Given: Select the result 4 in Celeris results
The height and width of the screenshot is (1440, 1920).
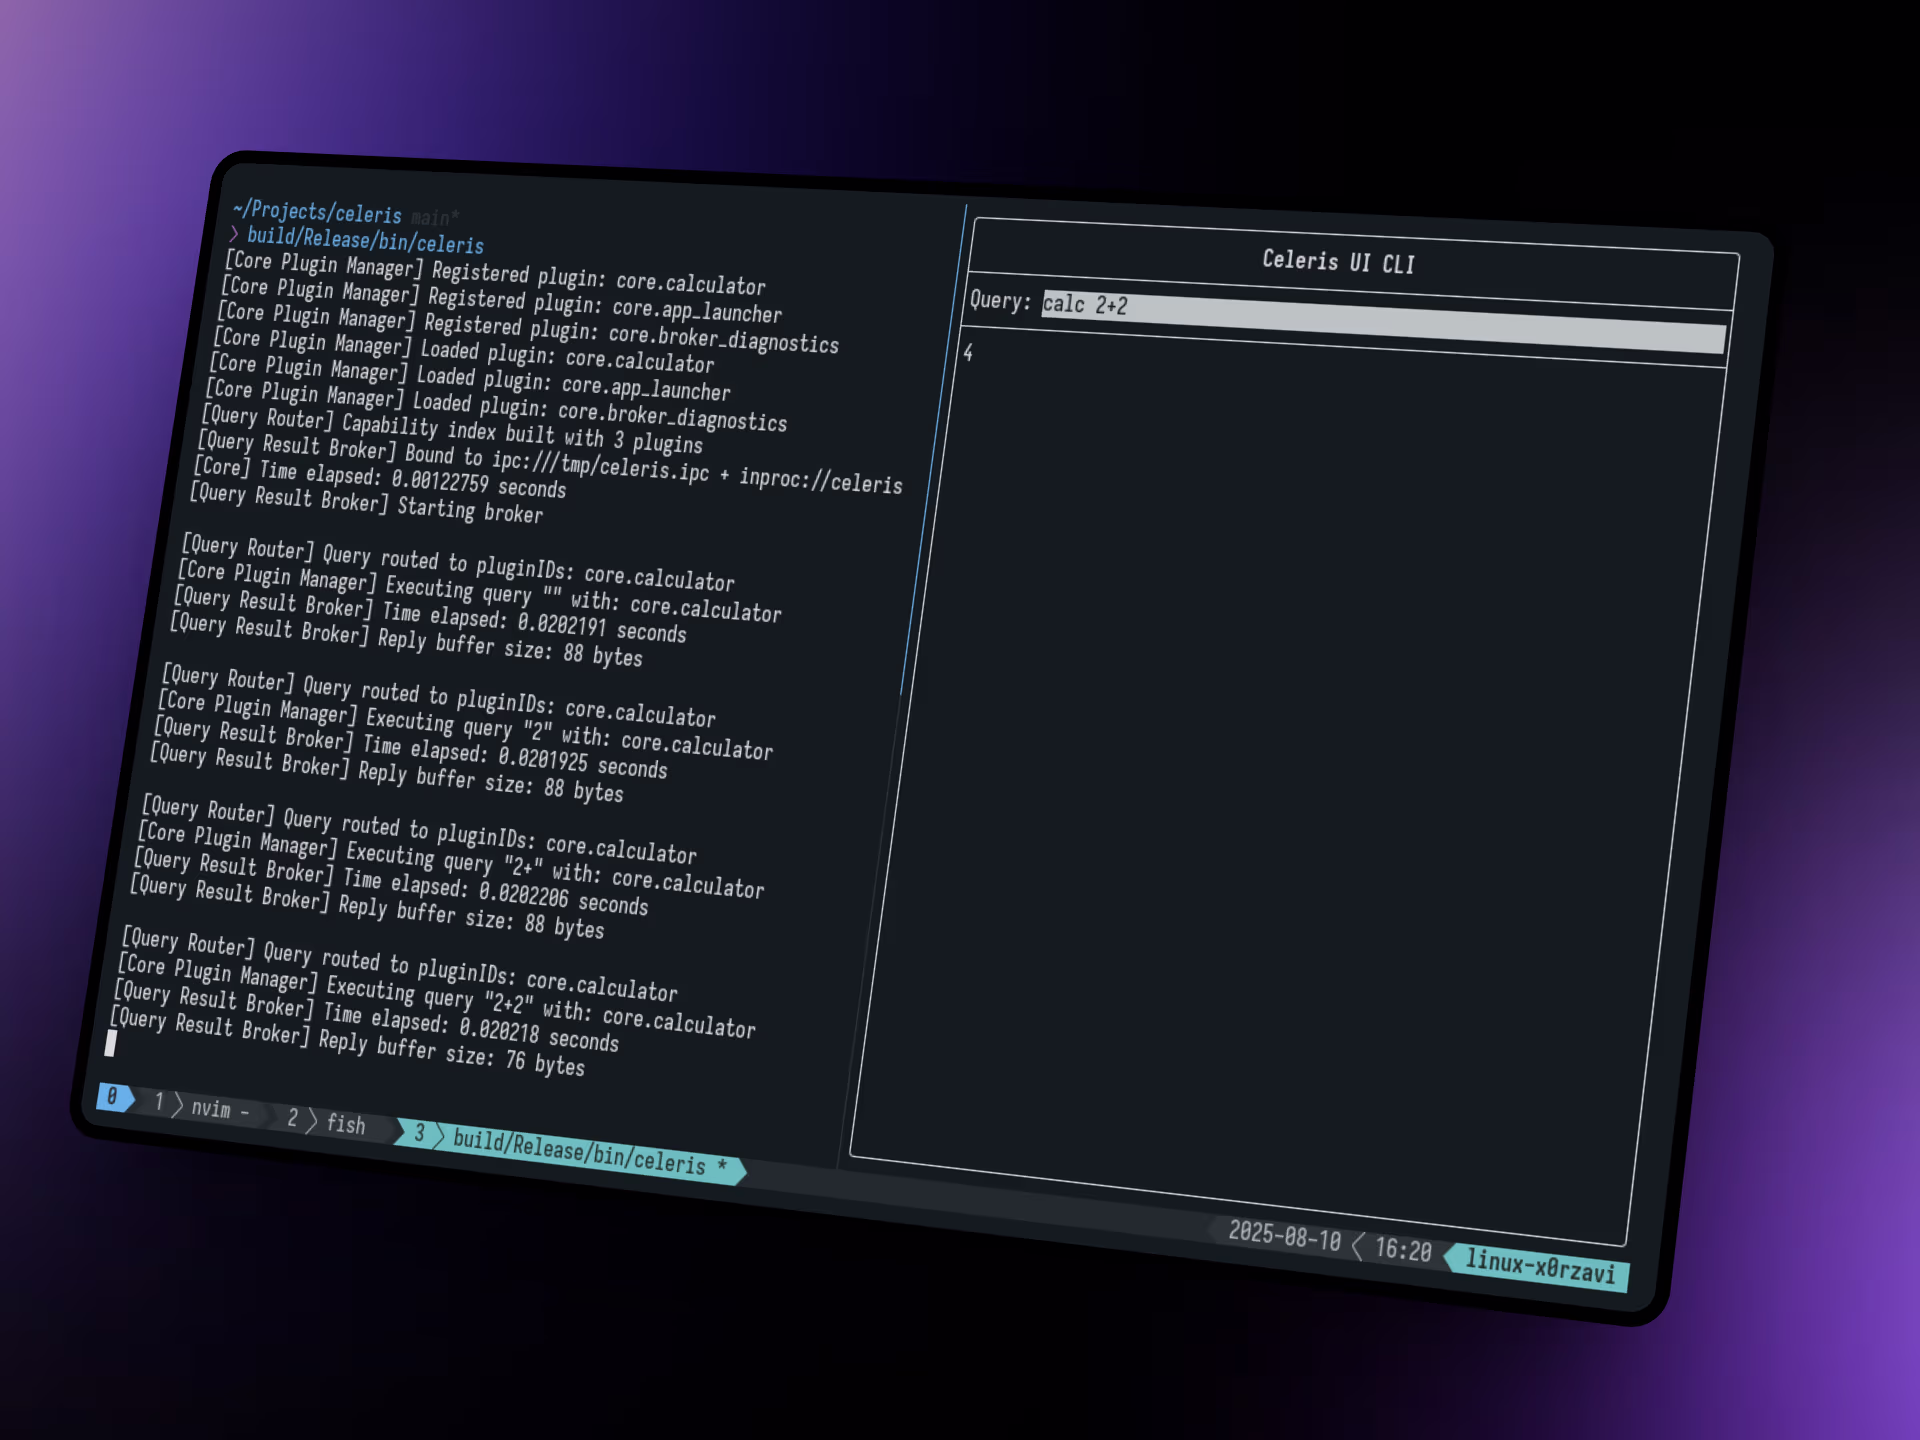Looking at the screenshot, I should pos(968,352).
